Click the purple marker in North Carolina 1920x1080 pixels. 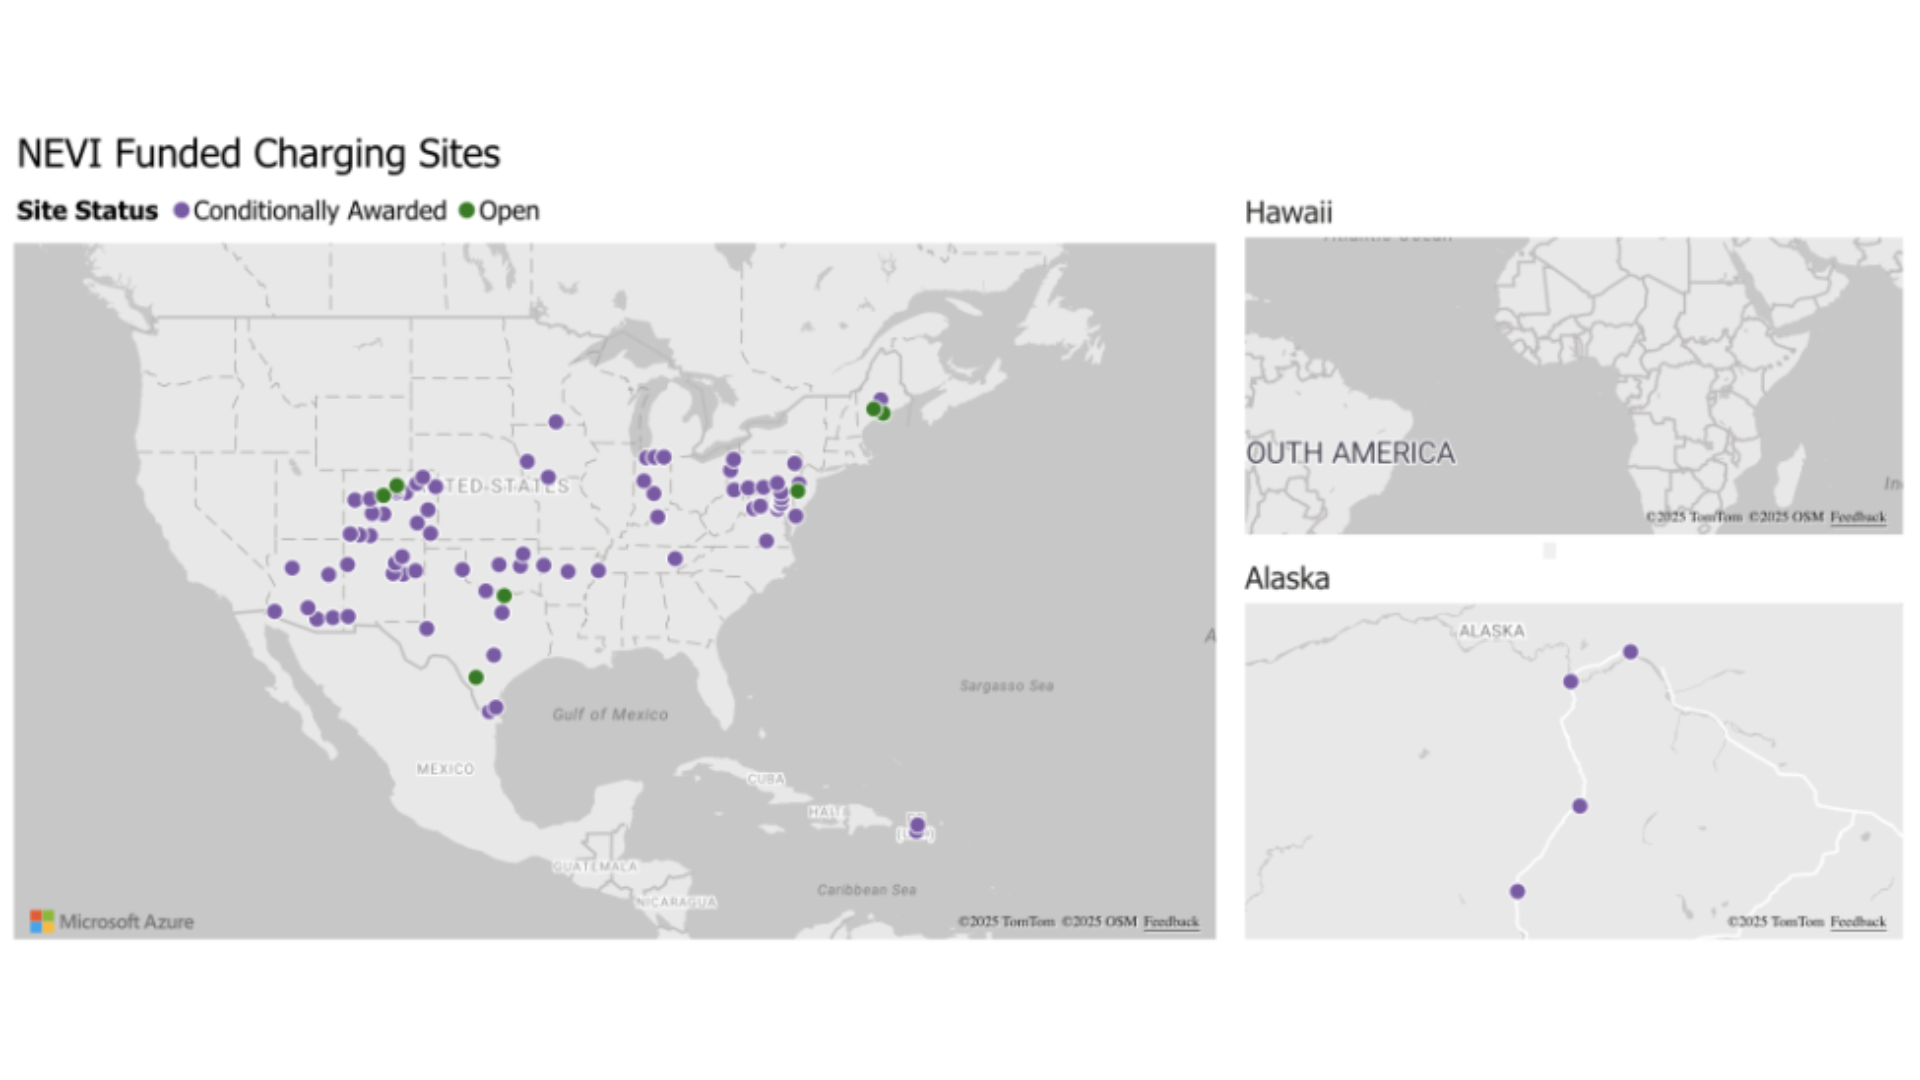pyautogui.click(x=766, y=541)
